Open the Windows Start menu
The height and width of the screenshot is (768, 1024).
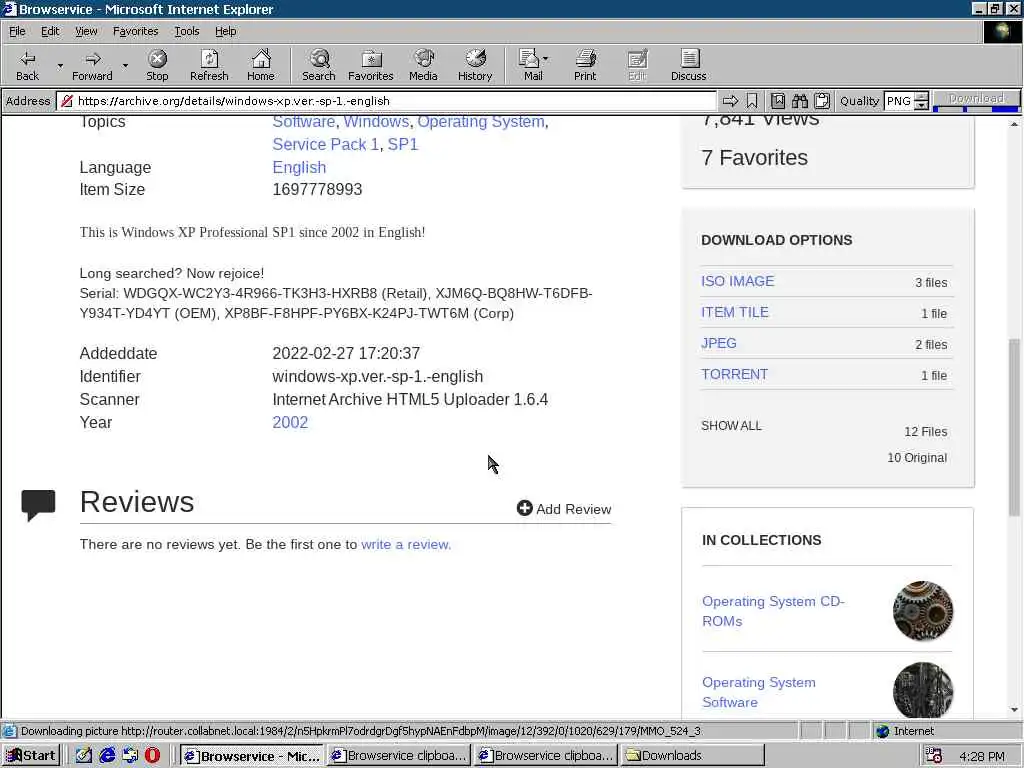coord(31,756)
